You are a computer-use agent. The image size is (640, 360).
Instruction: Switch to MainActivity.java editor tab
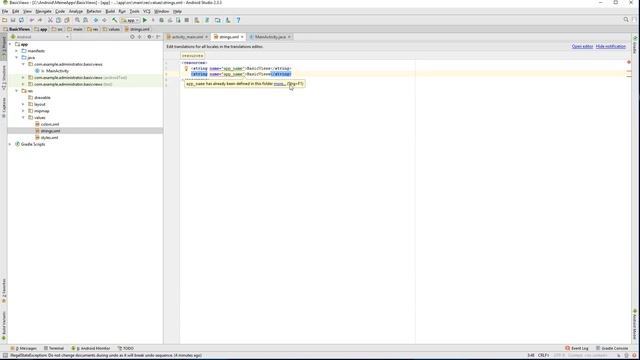click(x=270, y=37)
